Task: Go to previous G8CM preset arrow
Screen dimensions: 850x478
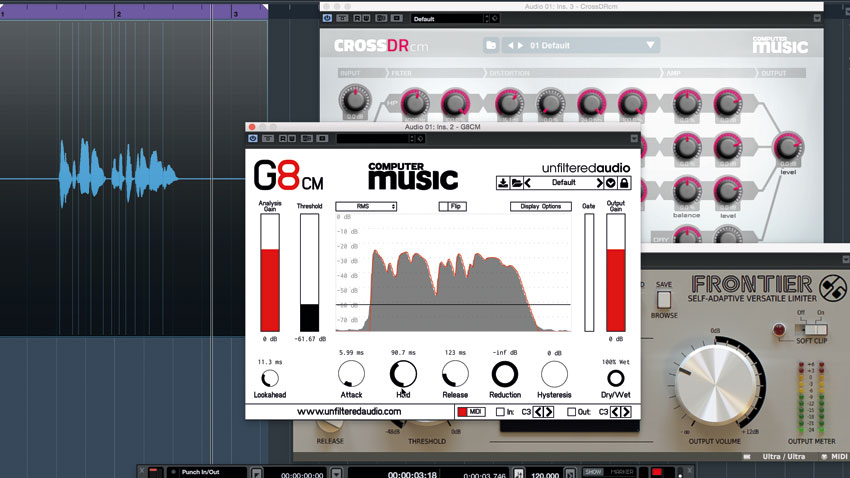Action: point(527,183)
